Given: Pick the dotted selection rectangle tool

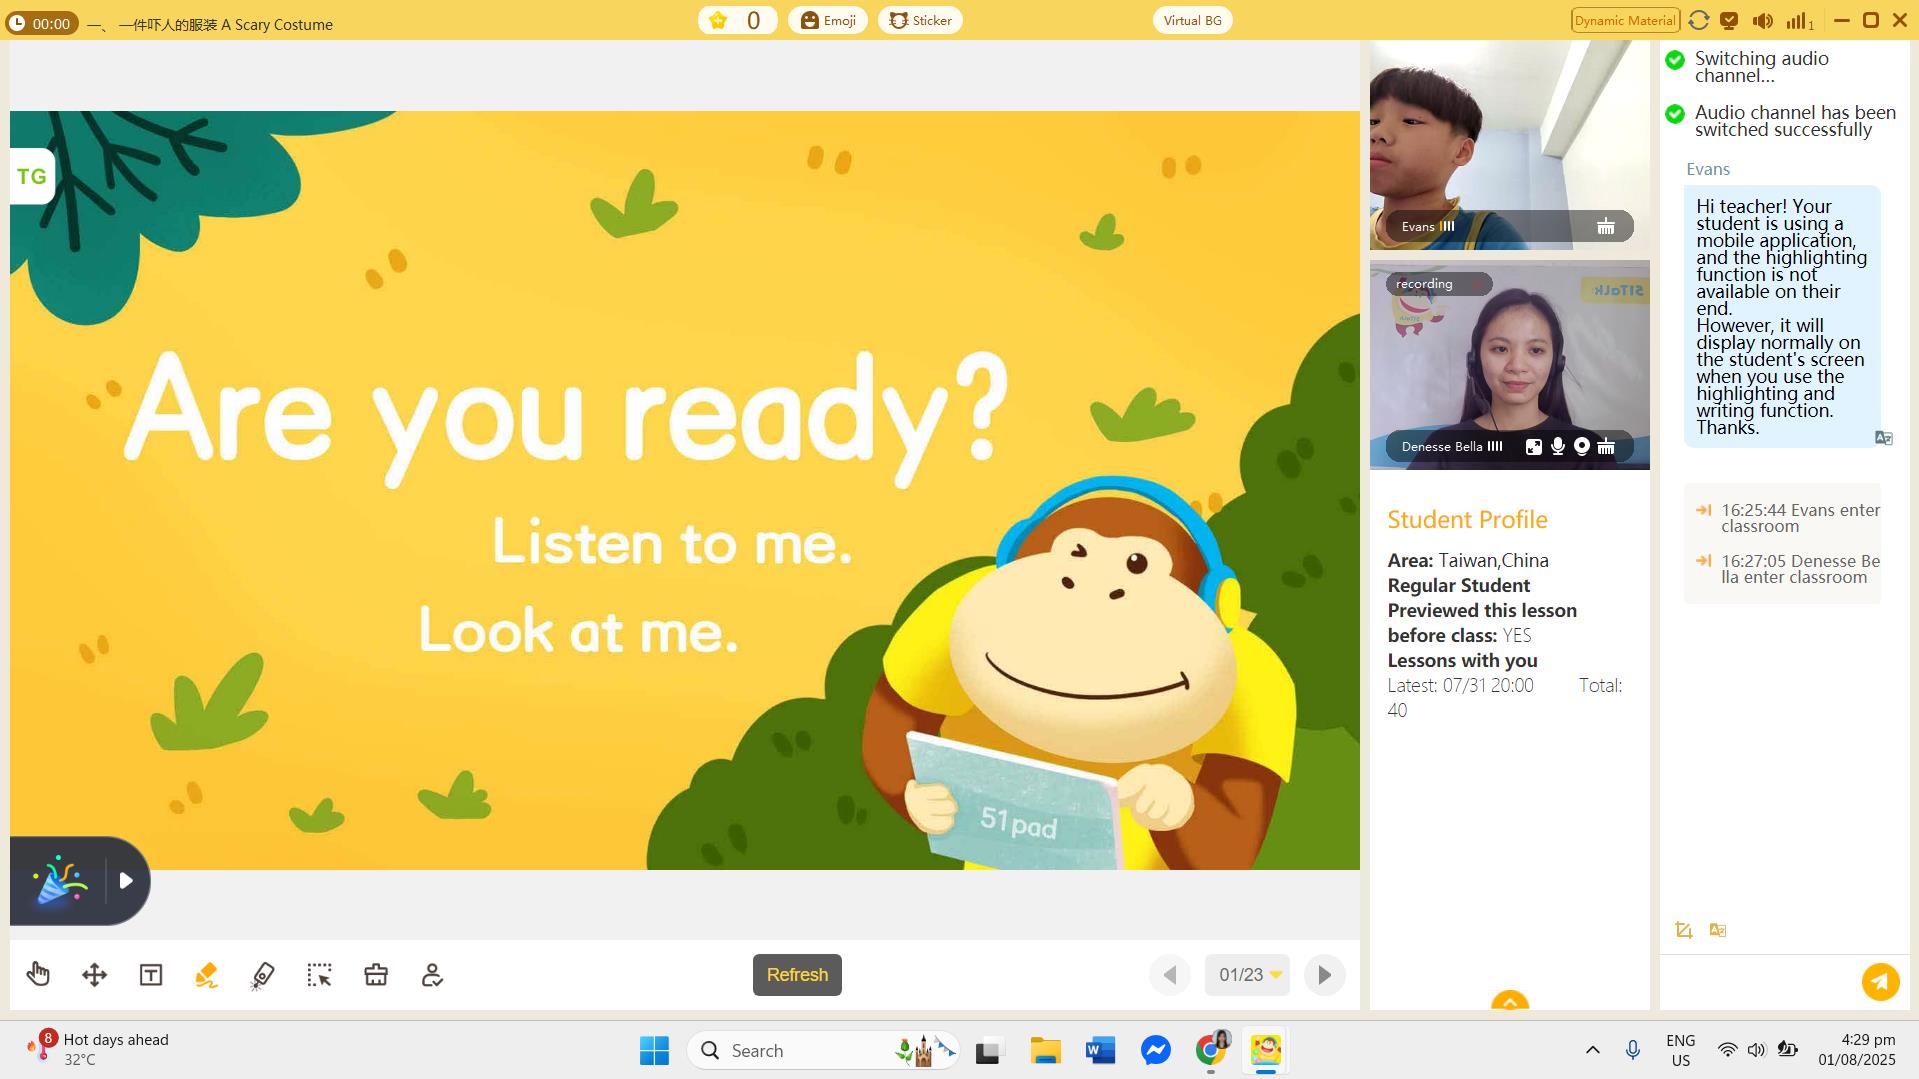Looking at the screenshot, I should pos(319,975).
